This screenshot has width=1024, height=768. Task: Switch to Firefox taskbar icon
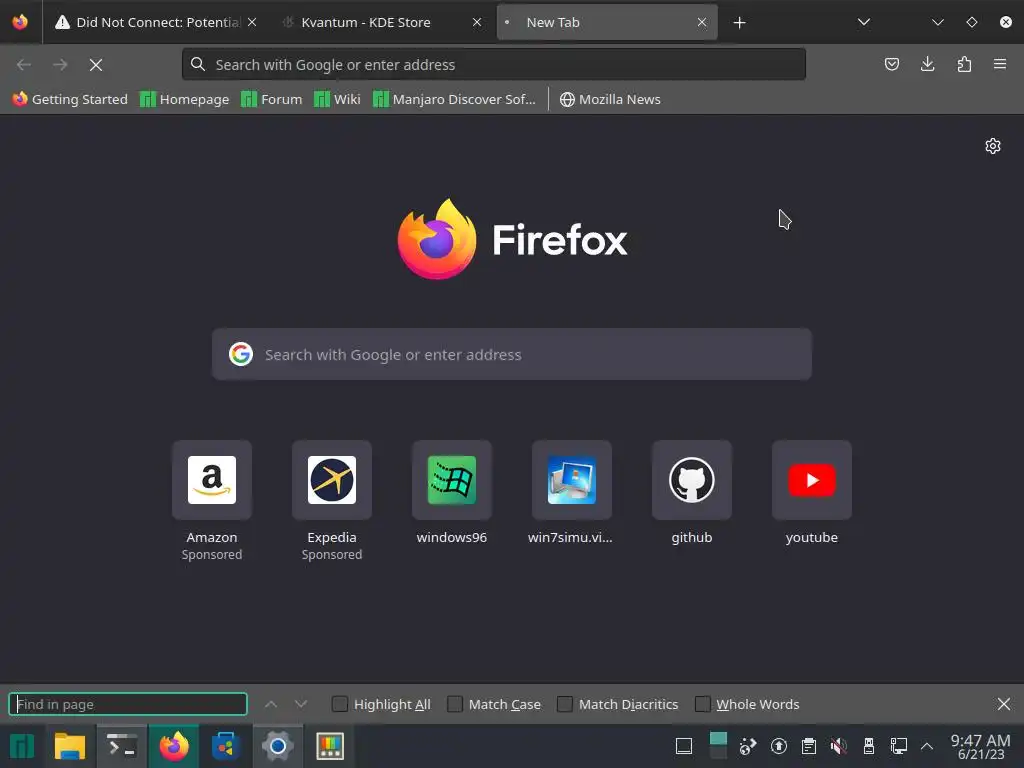click(x=174, y=746)
